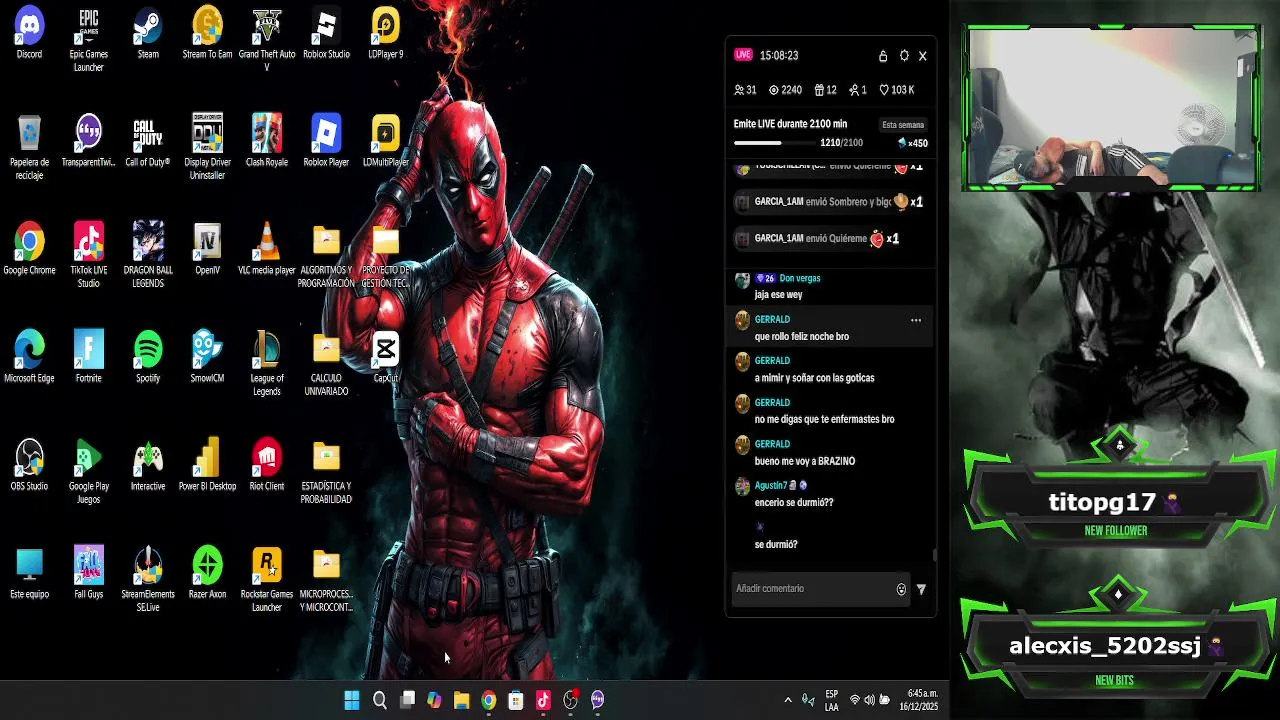Open the ESP LAA language switcher

[x=832, y=700]
